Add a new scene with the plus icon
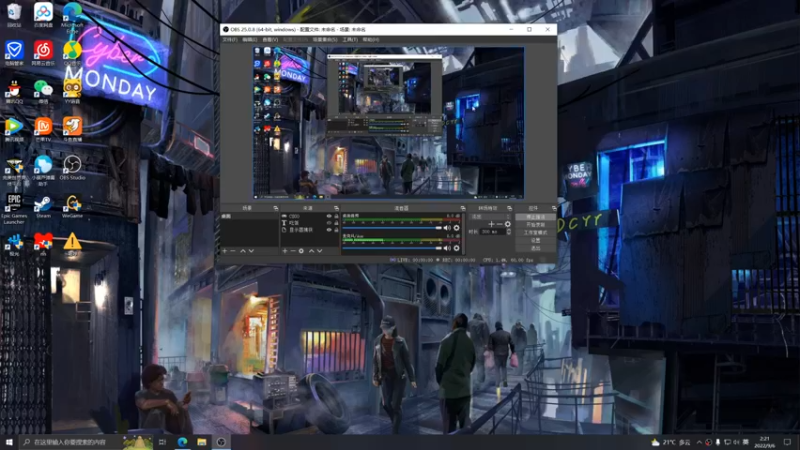The width and height of the screenshot is (800, 450). coord(224,251)
